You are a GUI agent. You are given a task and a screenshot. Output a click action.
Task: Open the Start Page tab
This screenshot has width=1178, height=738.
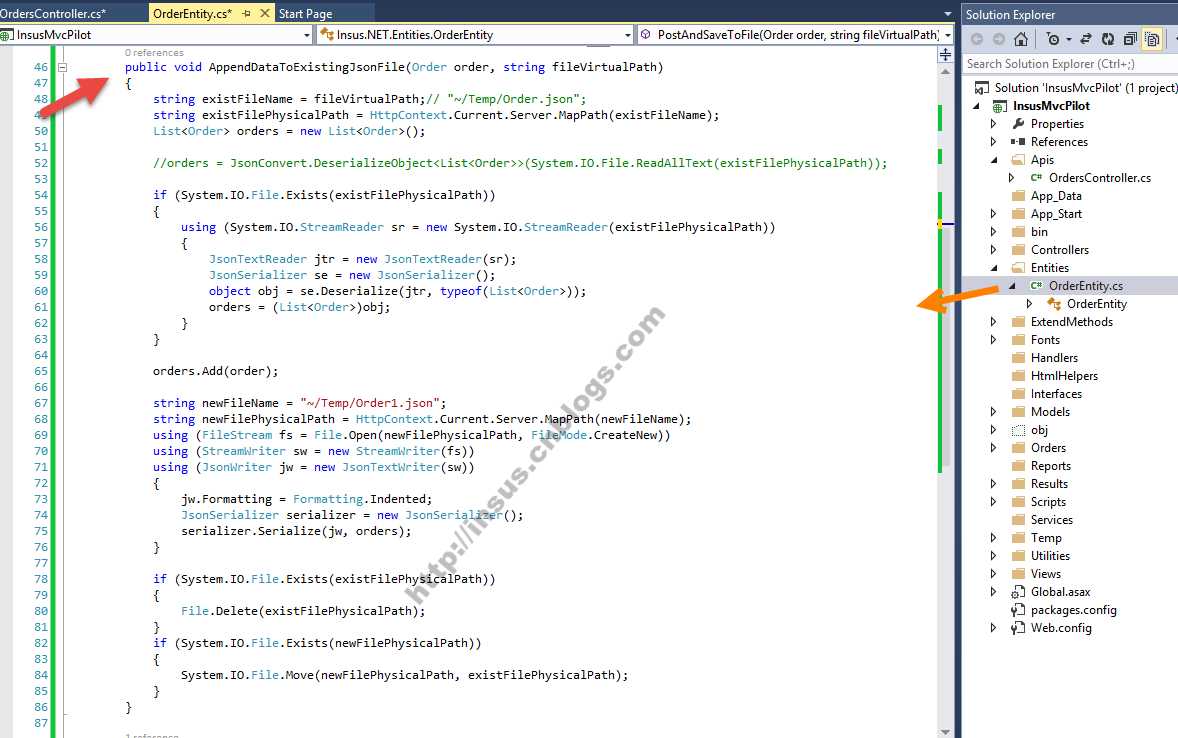[x=305, y=14]
